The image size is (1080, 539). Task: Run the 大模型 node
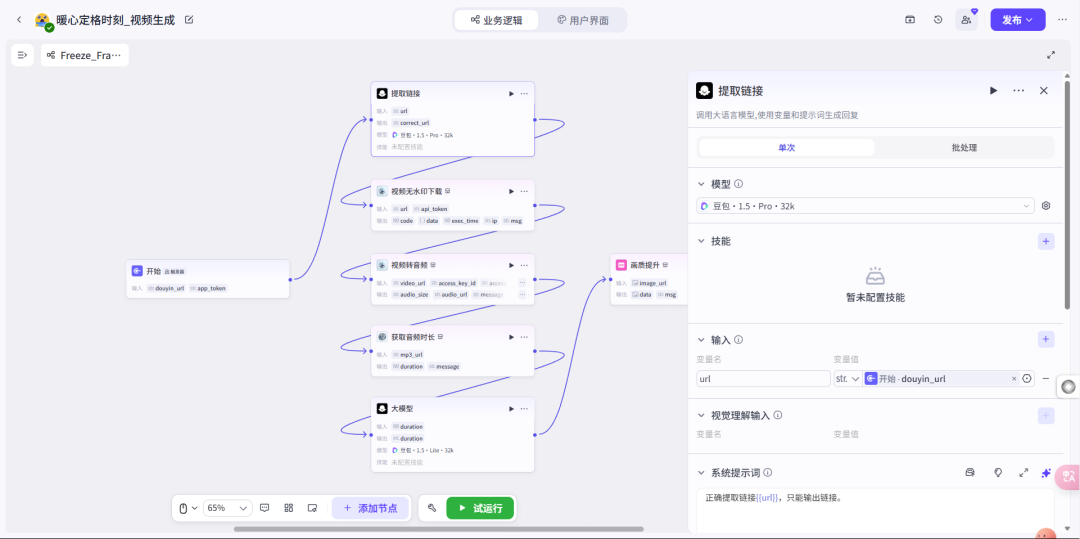click(511, 409)
